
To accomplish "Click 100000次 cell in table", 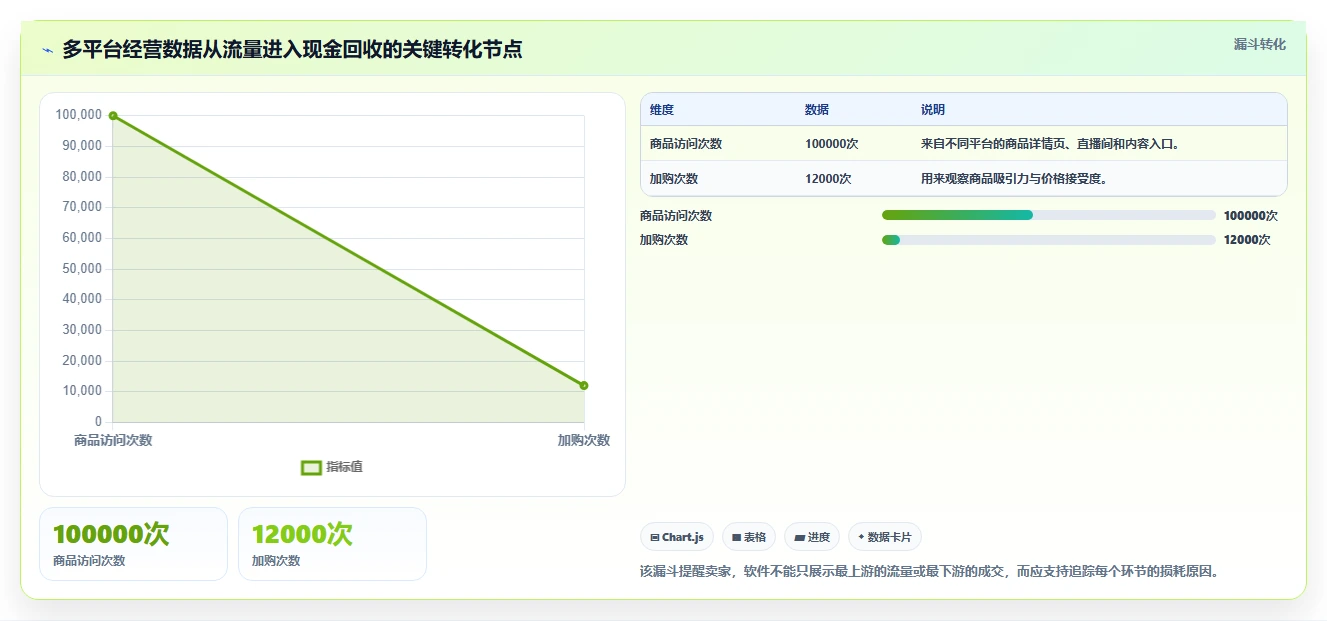I will [x=832, y=144].
